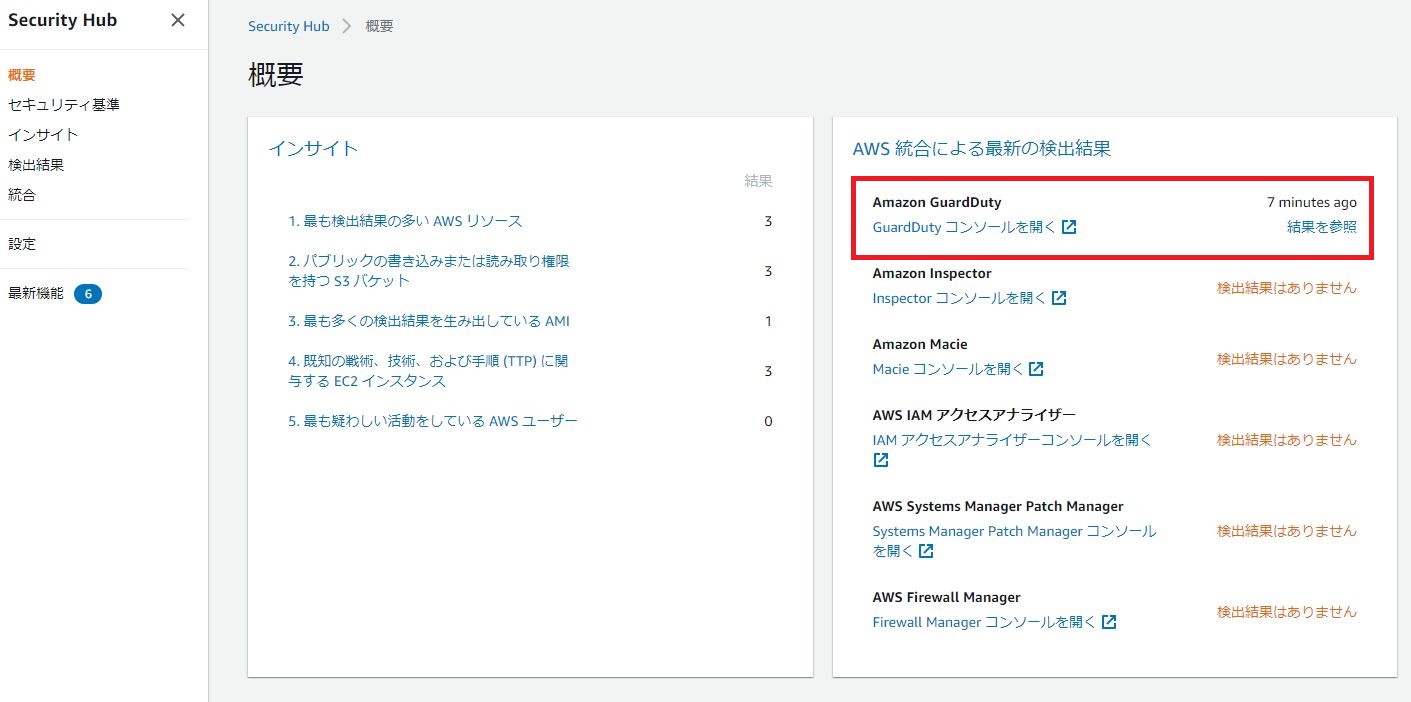This screenshot has height=702, width=1411.
Task: Open the Systems Manager Patch Manager console link
Action: [1014, 541]
